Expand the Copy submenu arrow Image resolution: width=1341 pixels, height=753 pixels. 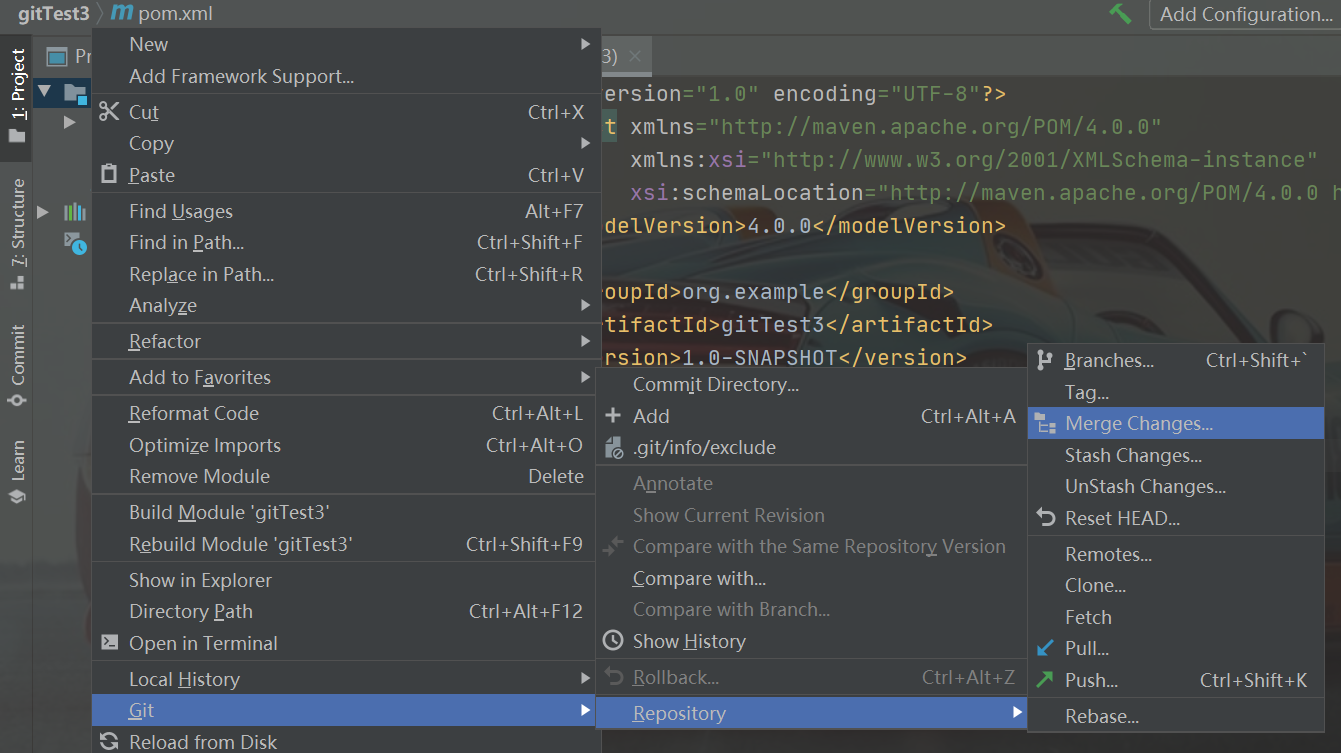point(586,143)
